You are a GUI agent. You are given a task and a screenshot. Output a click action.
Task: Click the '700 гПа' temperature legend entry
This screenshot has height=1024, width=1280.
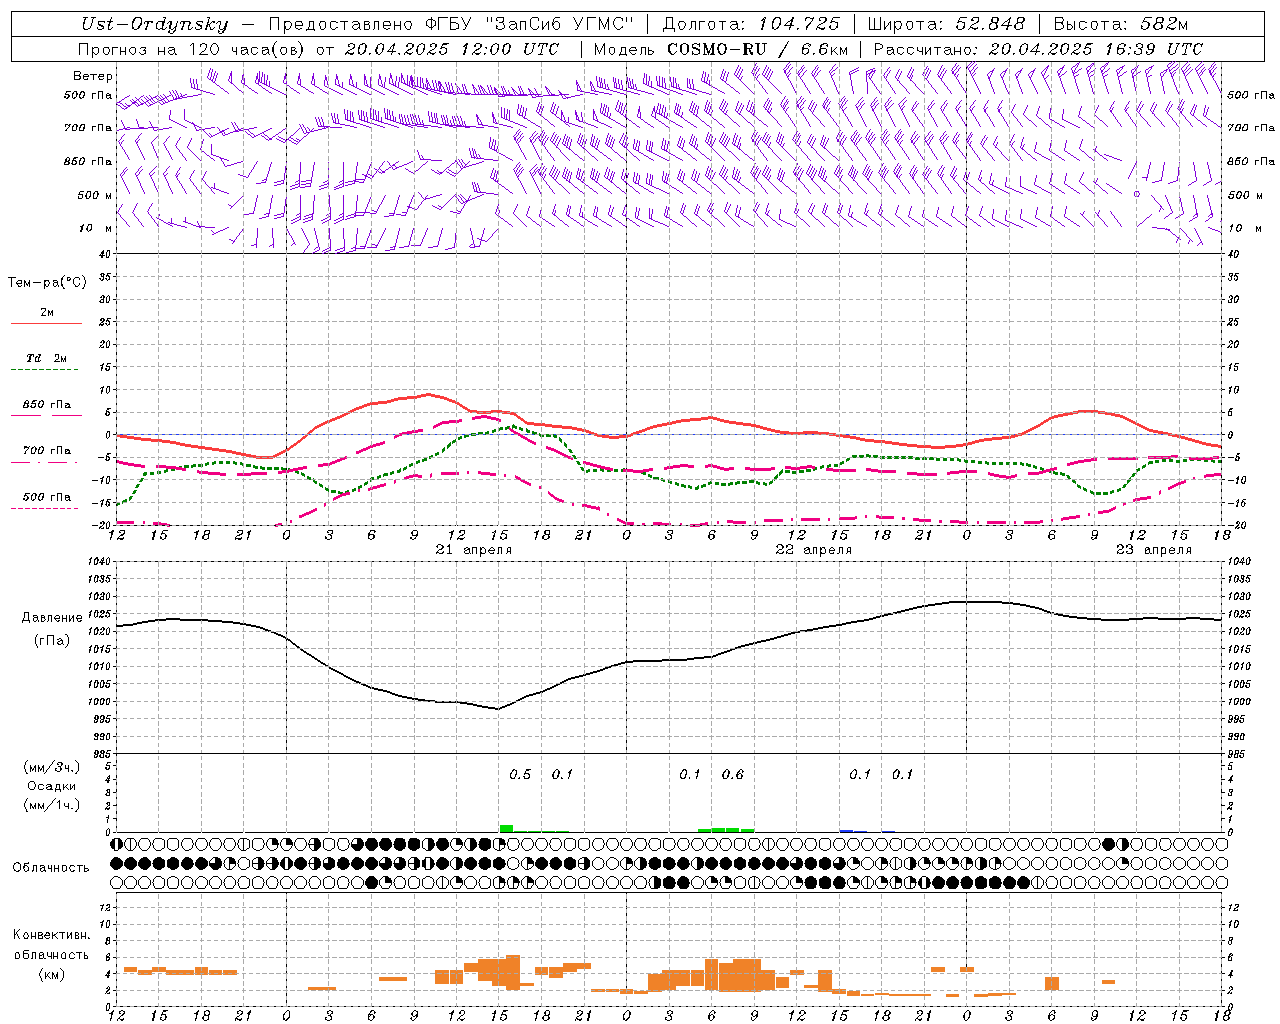pos(47,451)
